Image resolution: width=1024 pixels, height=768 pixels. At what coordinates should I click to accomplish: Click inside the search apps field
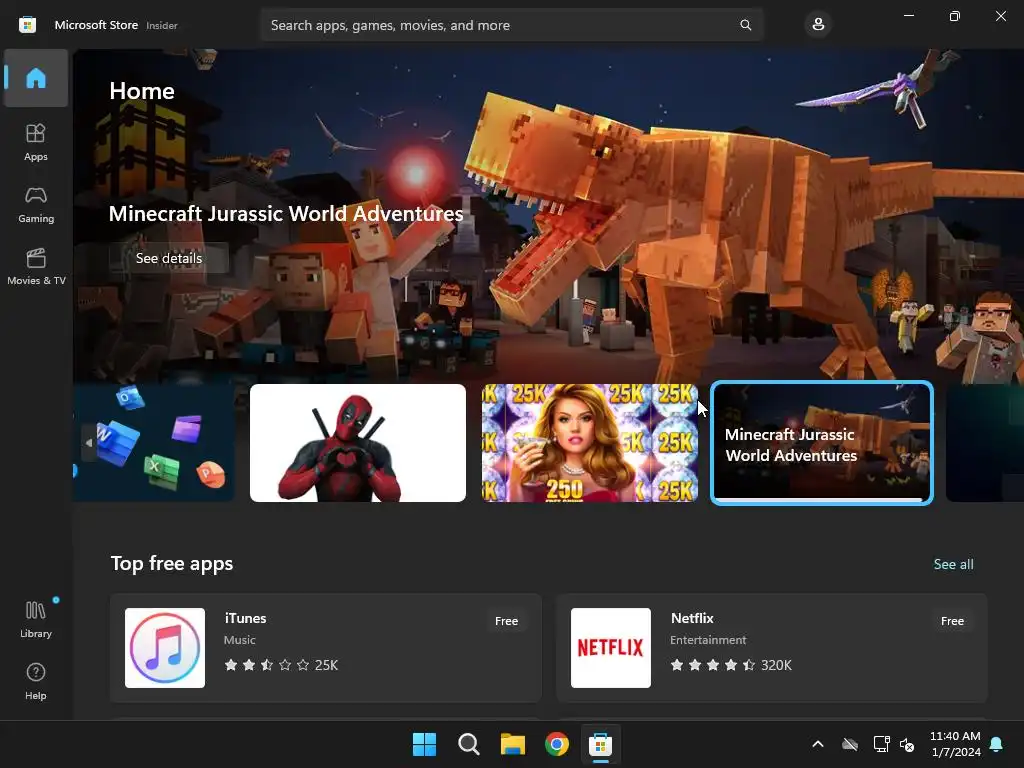(x=512, y=25)
